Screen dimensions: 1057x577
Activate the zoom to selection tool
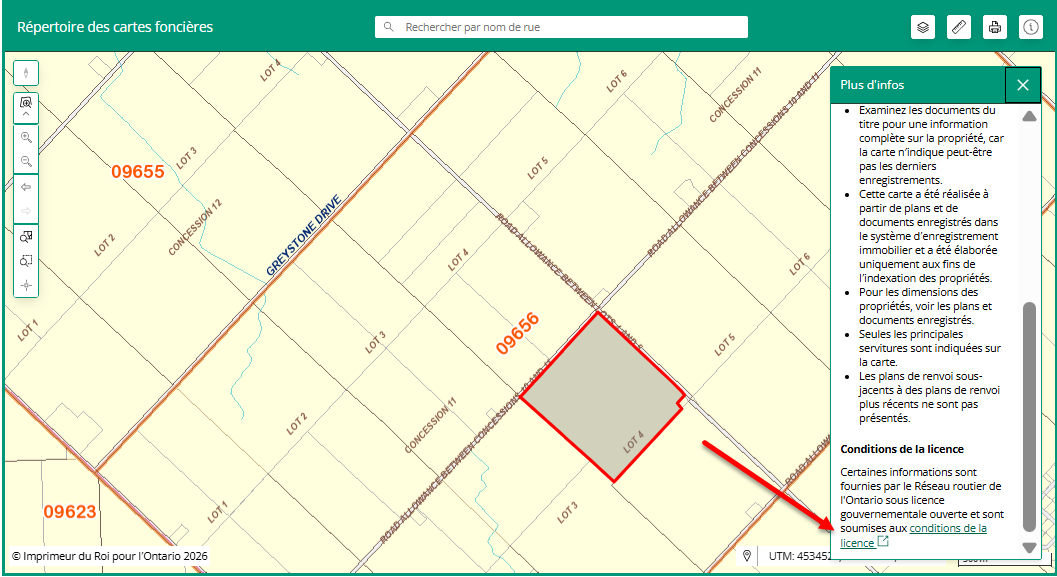pyautogui.click(x=26, y=237)
